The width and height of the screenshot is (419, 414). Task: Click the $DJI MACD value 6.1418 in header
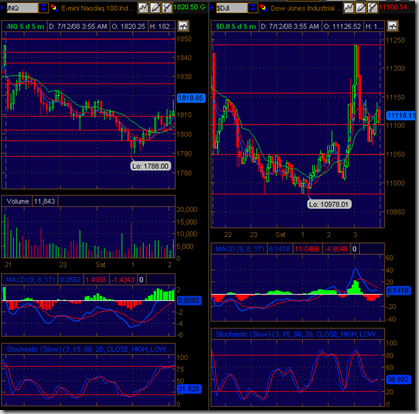[x=280, y=249]
